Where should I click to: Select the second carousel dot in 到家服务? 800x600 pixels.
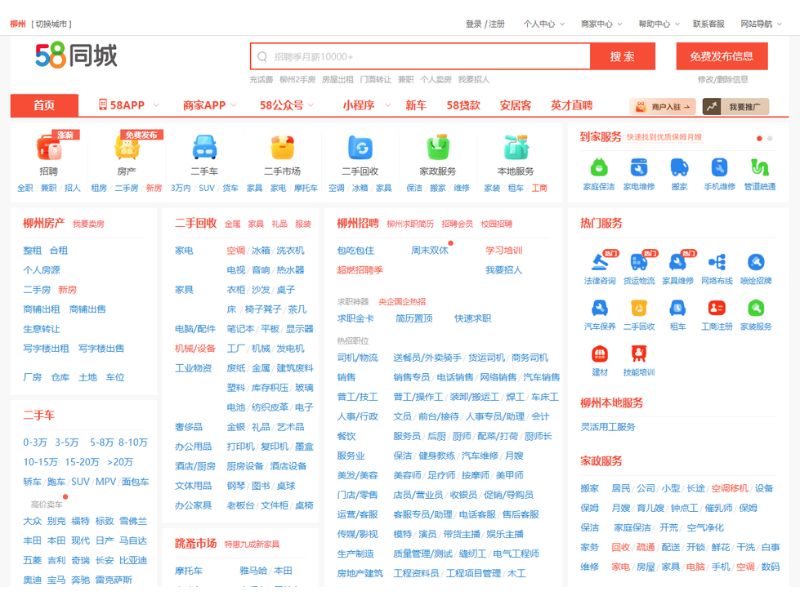(x=770, y=138)
